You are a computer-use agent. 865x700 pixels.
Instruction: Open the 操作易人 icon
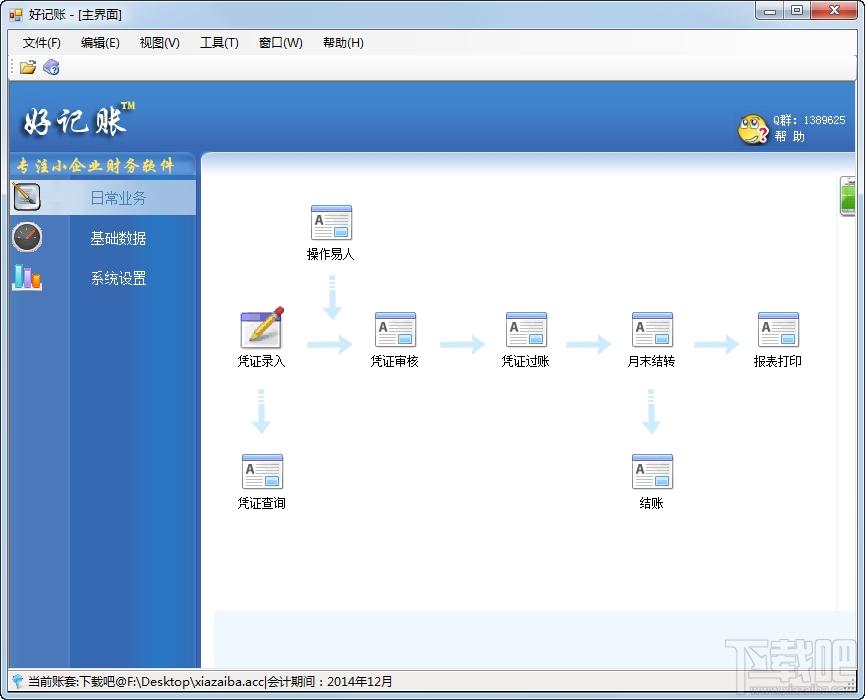point(331,222)
